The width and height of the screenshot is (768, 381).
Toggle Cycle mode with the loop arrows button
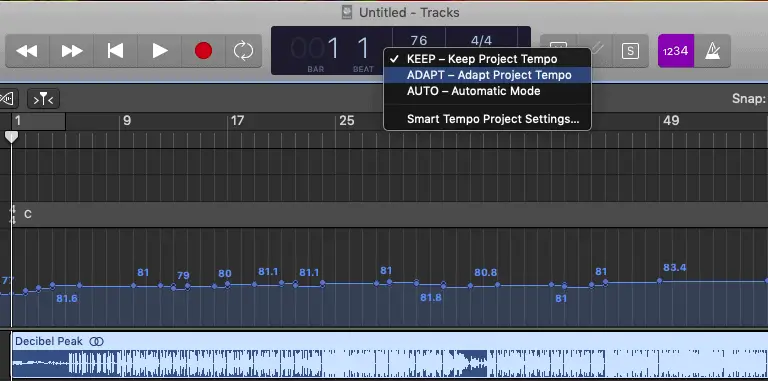(243, 51)
